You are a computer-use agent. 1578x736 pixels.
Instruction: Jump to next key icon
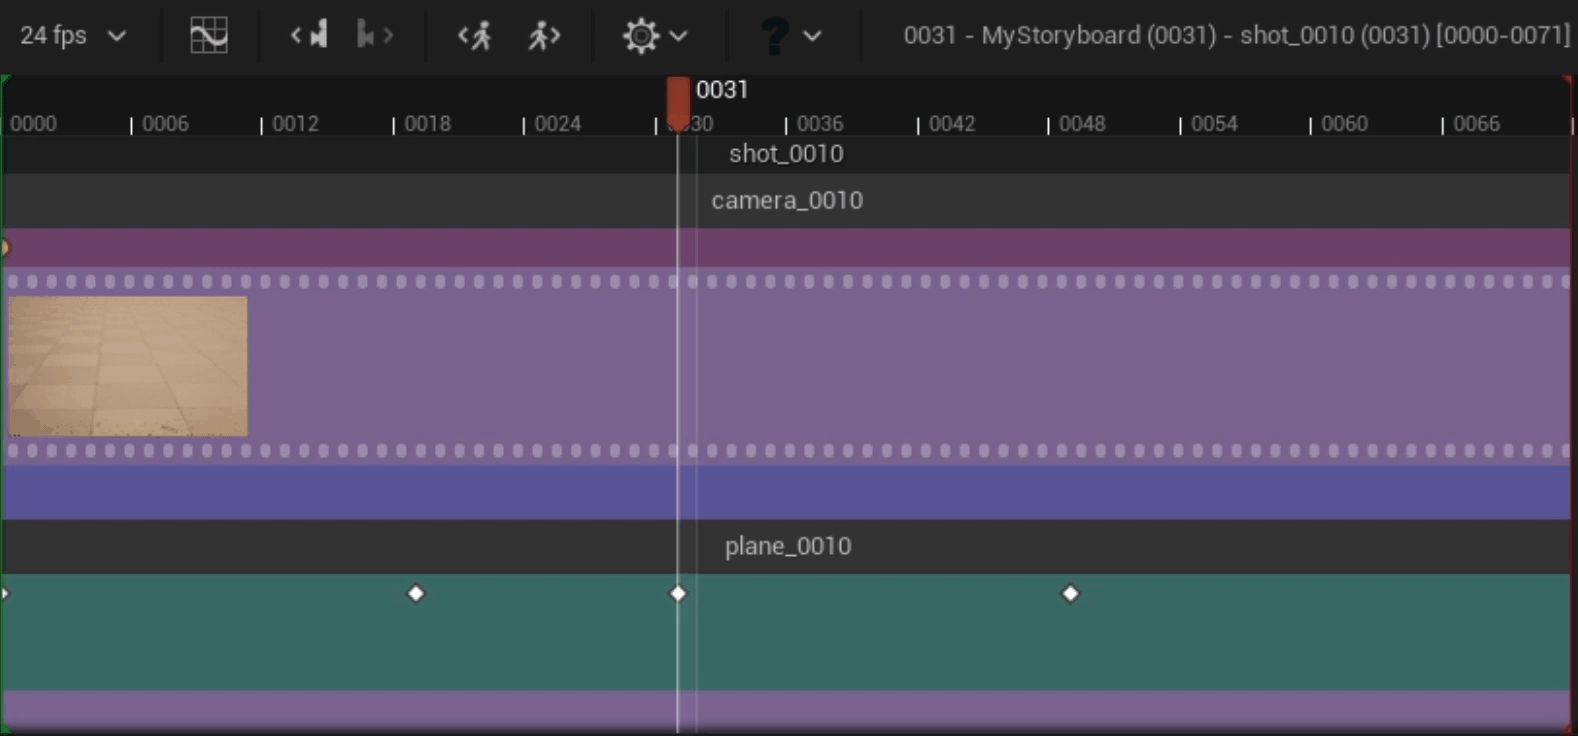375,36
